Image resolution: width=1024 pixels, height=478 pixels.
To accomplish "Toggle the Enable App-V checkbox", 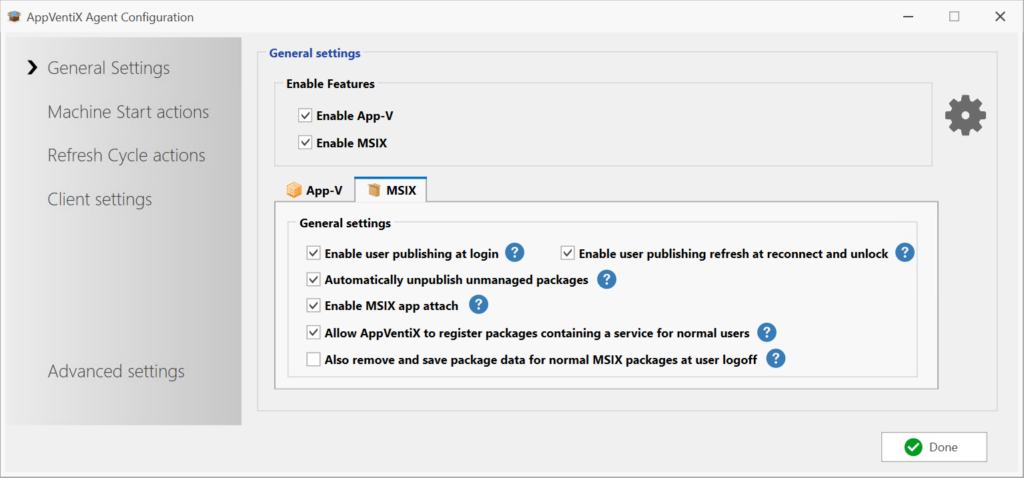I will click(x=306, y=116).
